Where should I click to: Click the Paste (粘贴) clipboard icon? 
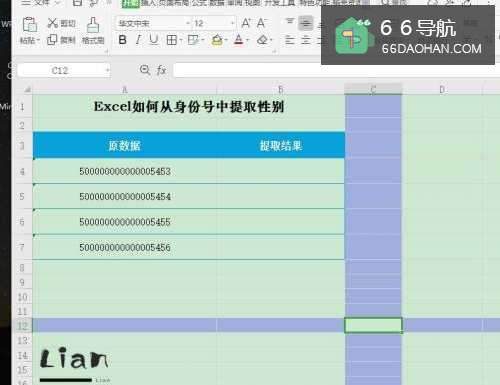[29, 26]
